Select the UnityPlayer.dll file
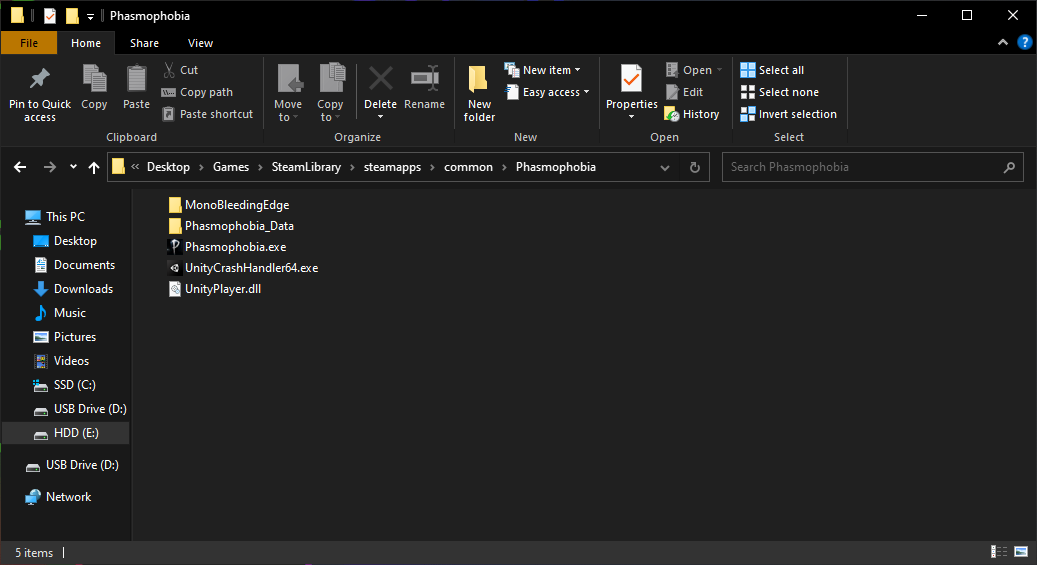Image resolution: width=1037 pixels, height=565 pixels. (215, 289)
